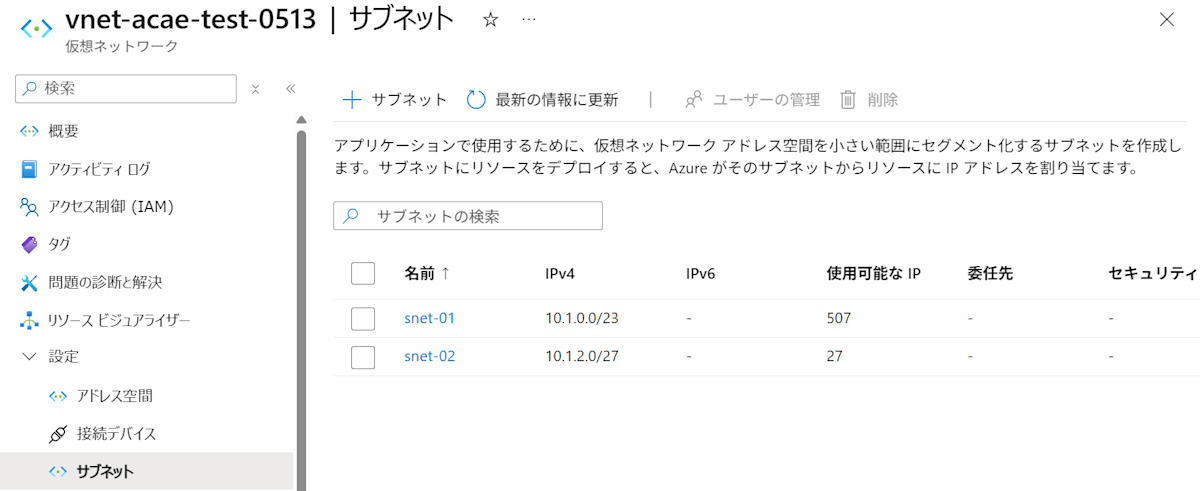Image resolution: width=1200 pixels, height=491 pixels.
Task: Click the アドレス空間 icon
Action: tap(58, 396)
